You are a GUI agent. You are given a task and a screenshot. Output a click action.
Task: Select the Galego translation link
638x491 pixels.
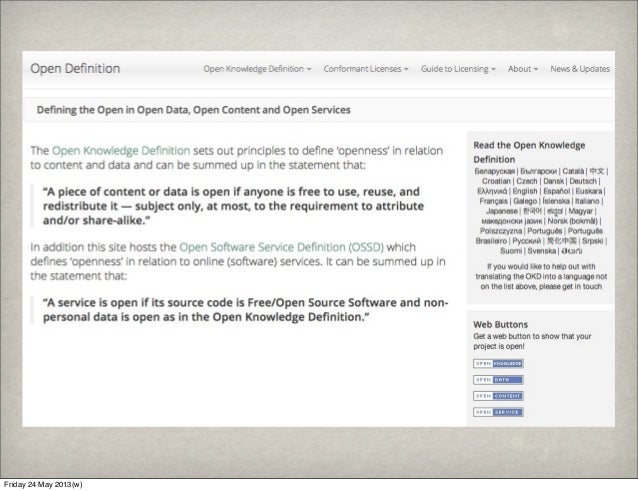click(x=525, y=201)
